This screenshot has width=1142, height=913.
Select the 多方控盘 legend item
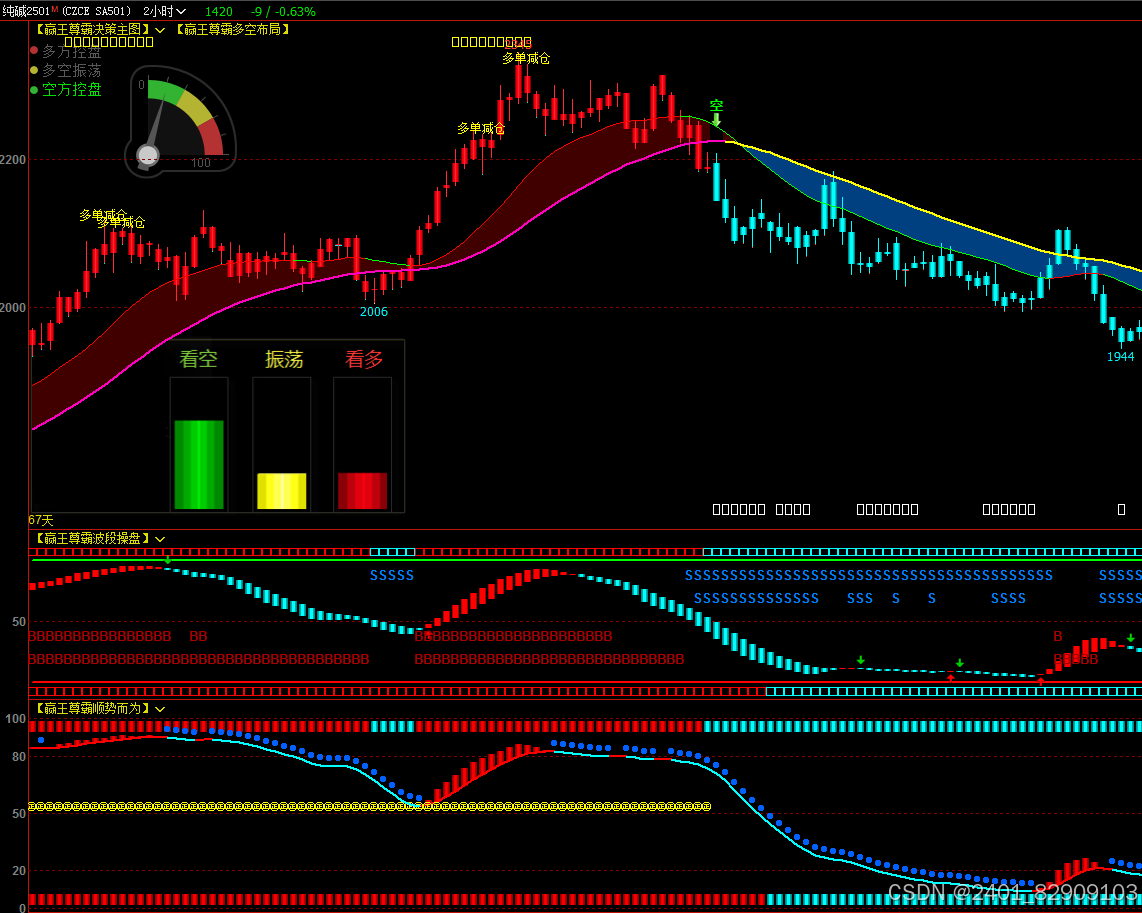pos(66,52)
